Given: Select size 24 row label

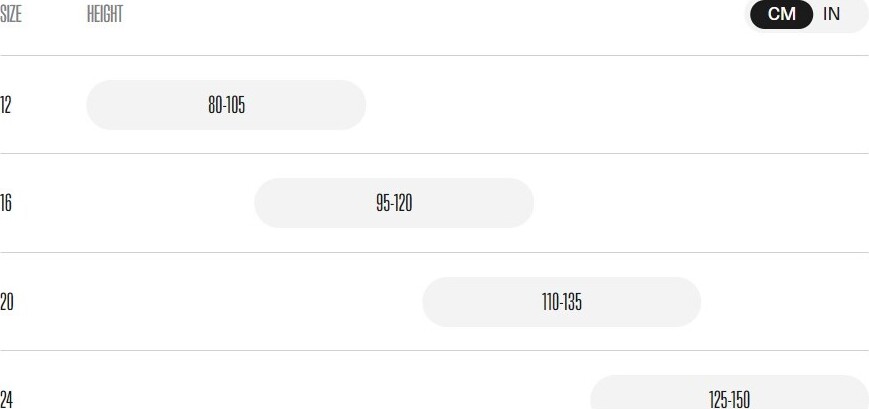Looking at the screenshot, I should 7,400.
